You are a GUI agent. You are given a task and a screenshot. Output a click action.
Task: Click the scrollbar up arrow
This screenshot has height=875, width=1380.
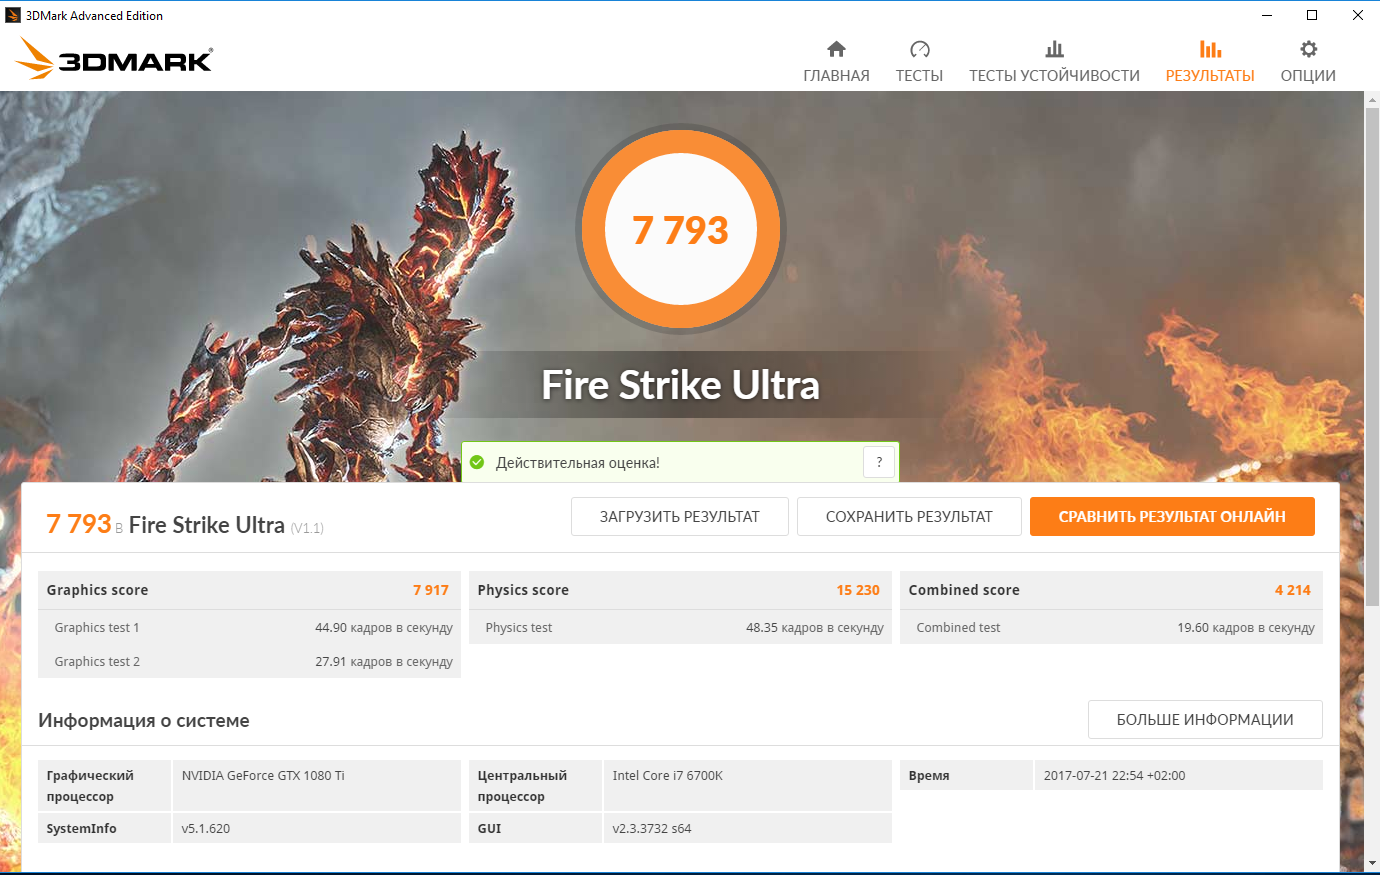pyautogui.click(x=1372, y=99)
